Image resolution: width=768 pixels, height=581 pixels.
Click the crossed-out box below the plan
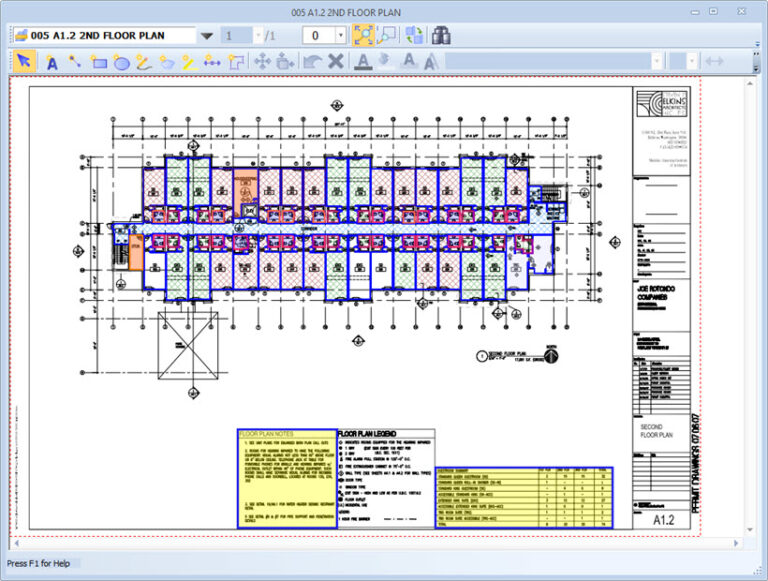188,346
